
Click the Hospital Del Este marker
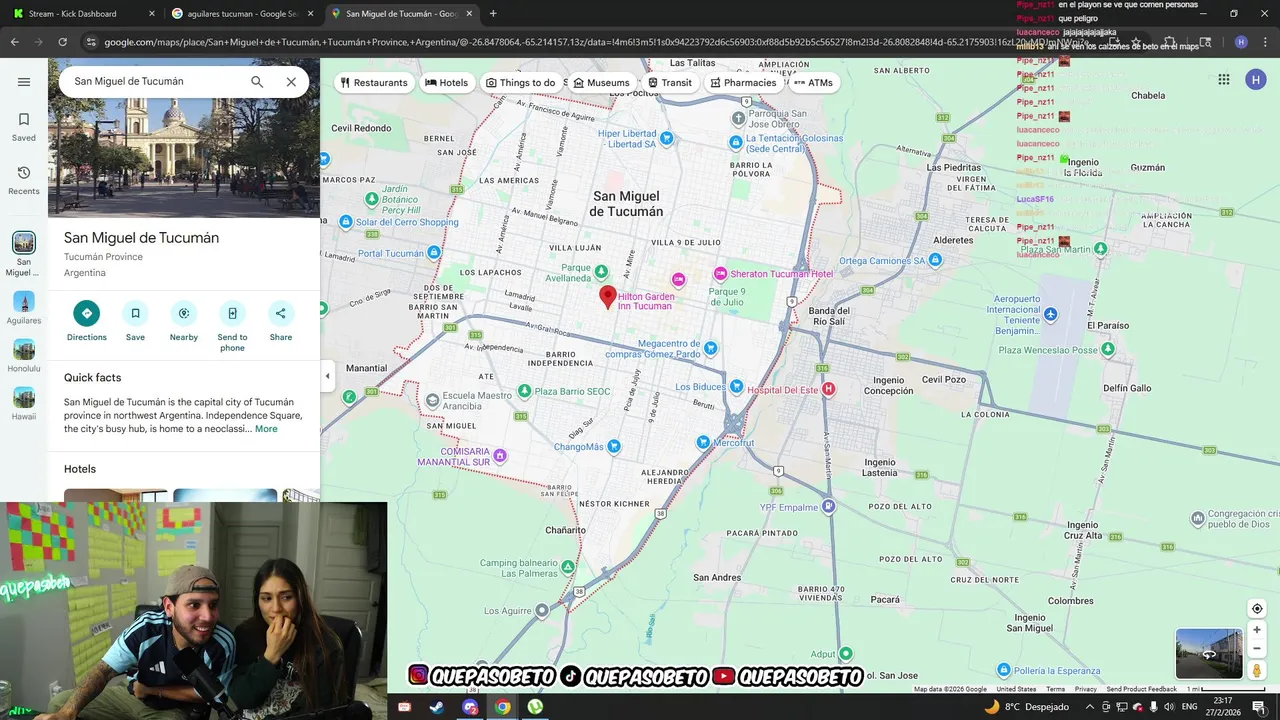(828, 389)
